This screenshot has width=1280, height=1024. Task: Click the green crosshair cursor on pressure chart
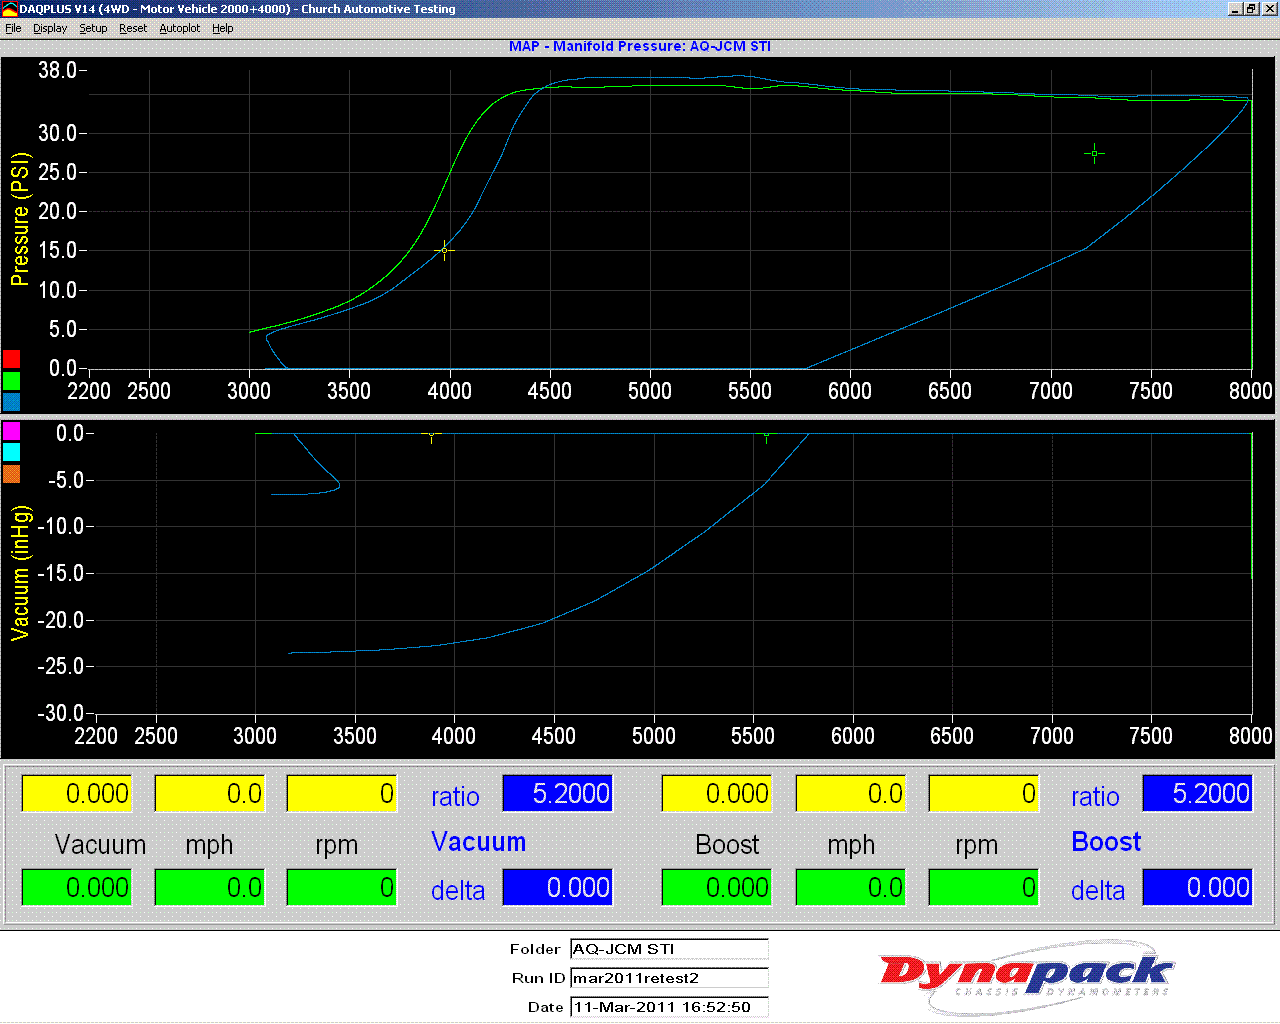click(1094, 153)
